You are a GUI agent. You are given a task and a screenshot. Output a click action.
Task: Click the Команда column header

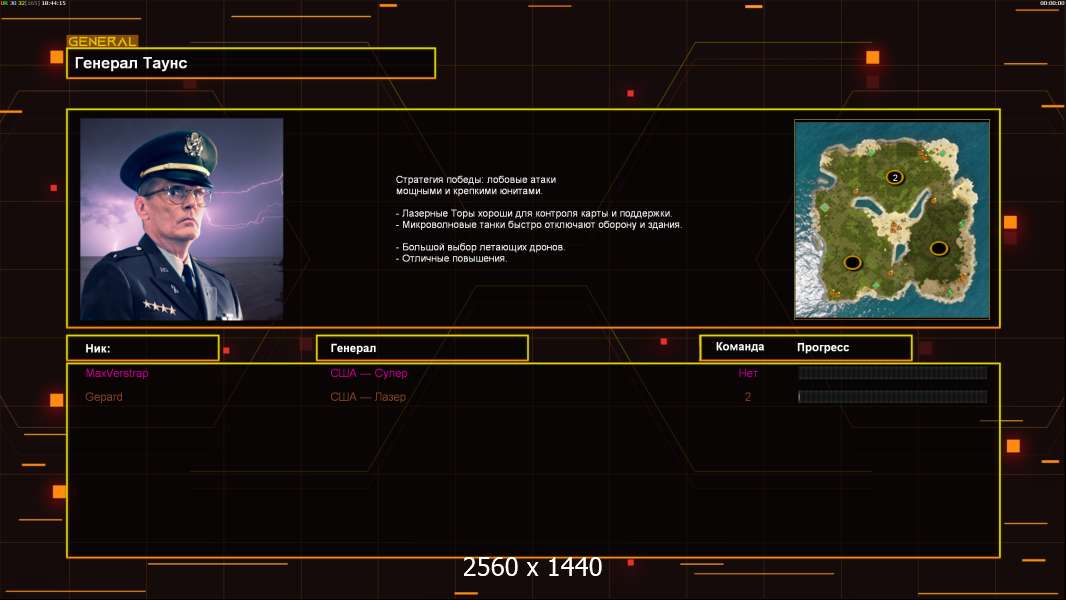point(740,347)
